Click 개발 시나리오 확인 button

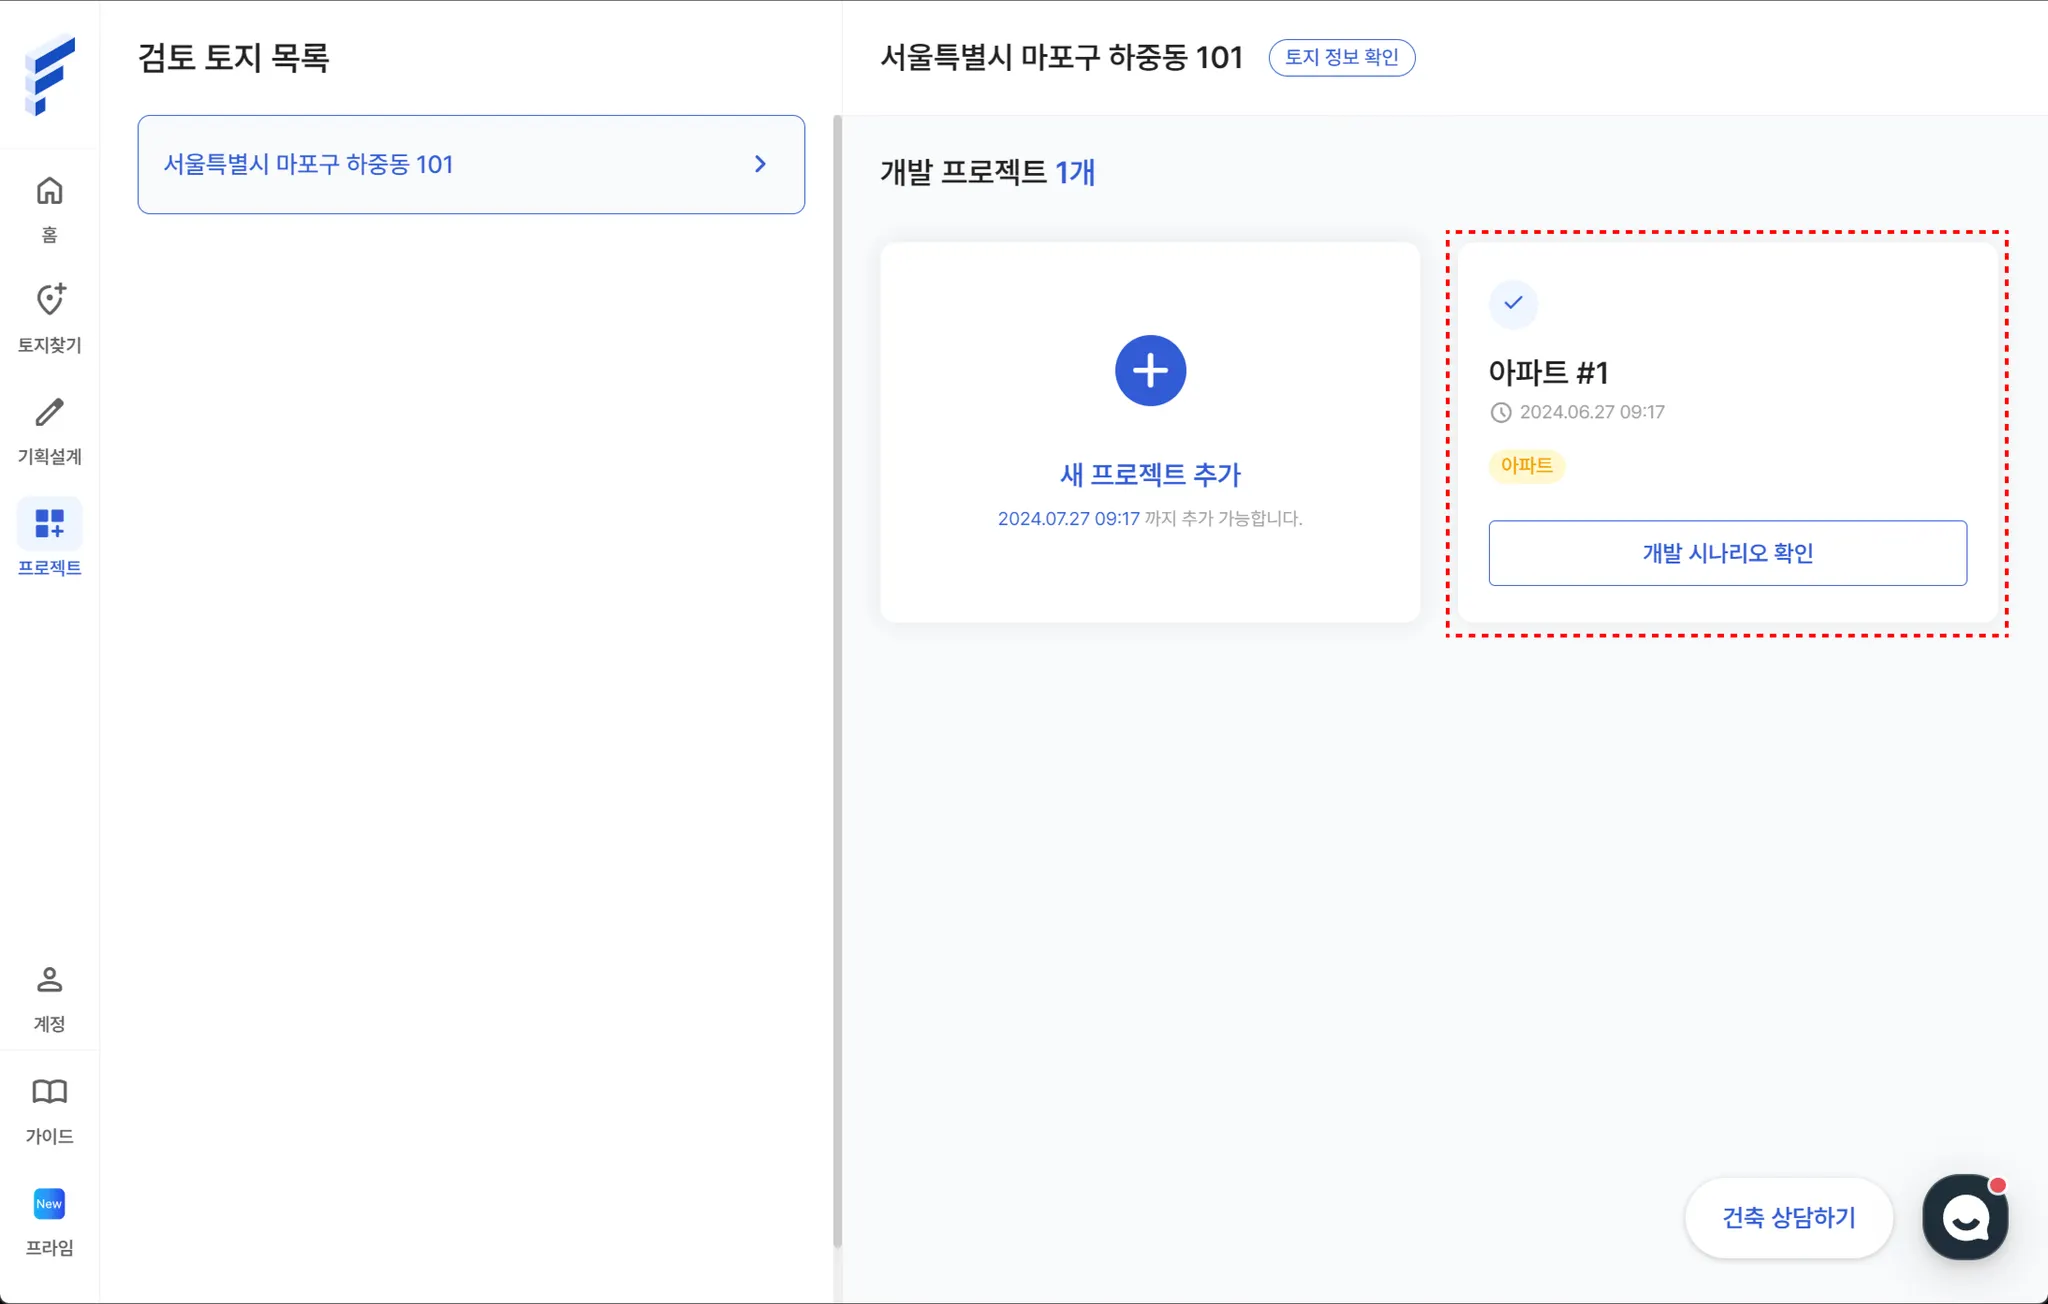click(1727, 553)
